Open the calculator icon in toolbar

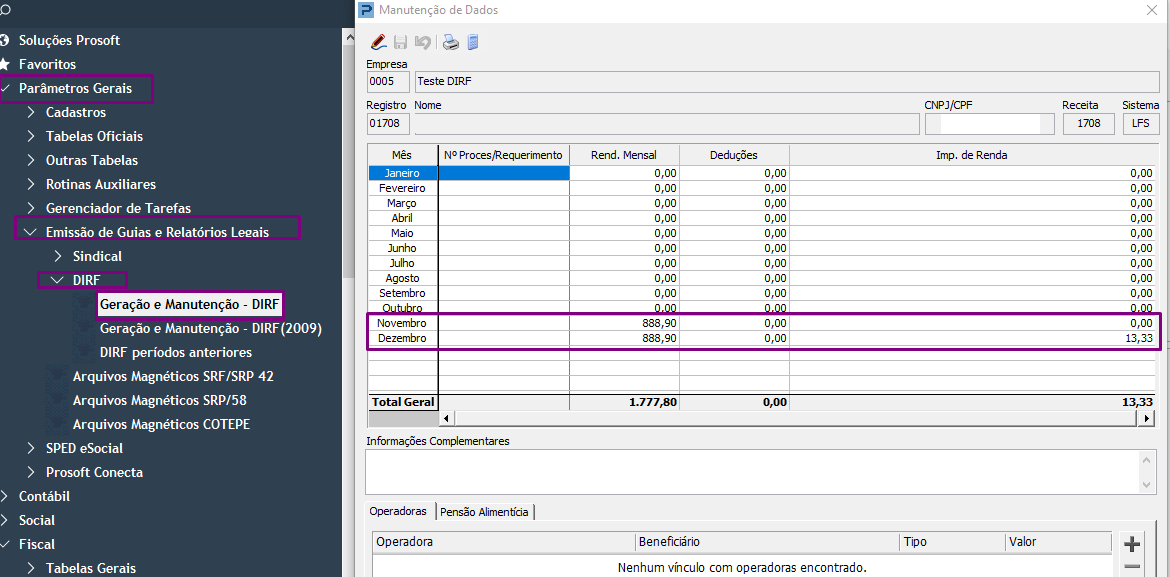(472, 42)
